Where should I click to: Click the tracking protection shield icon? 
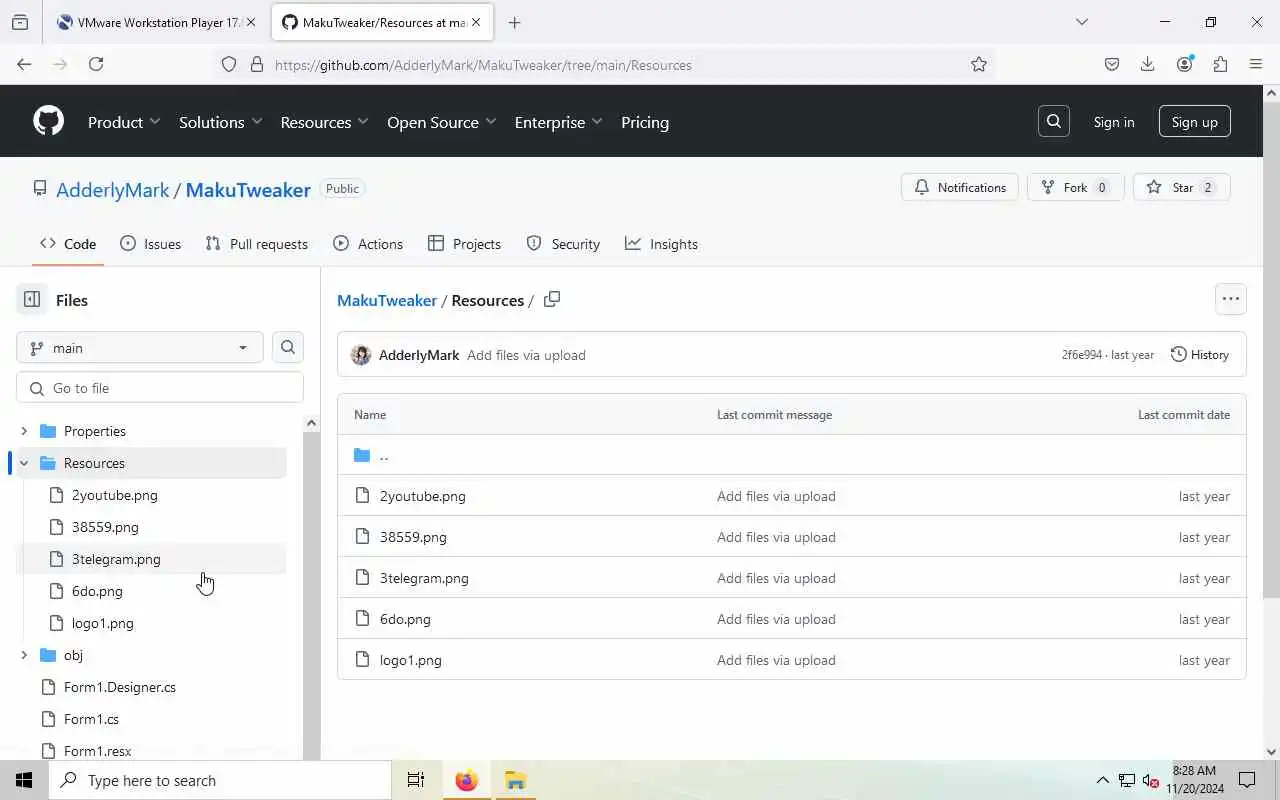229,64
